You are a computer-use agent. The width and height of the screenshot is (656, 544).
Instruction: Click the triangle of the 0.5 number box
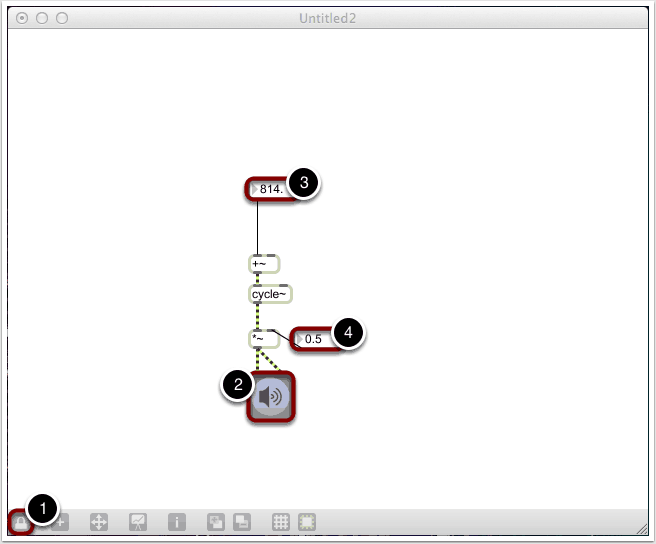(299, 339)
